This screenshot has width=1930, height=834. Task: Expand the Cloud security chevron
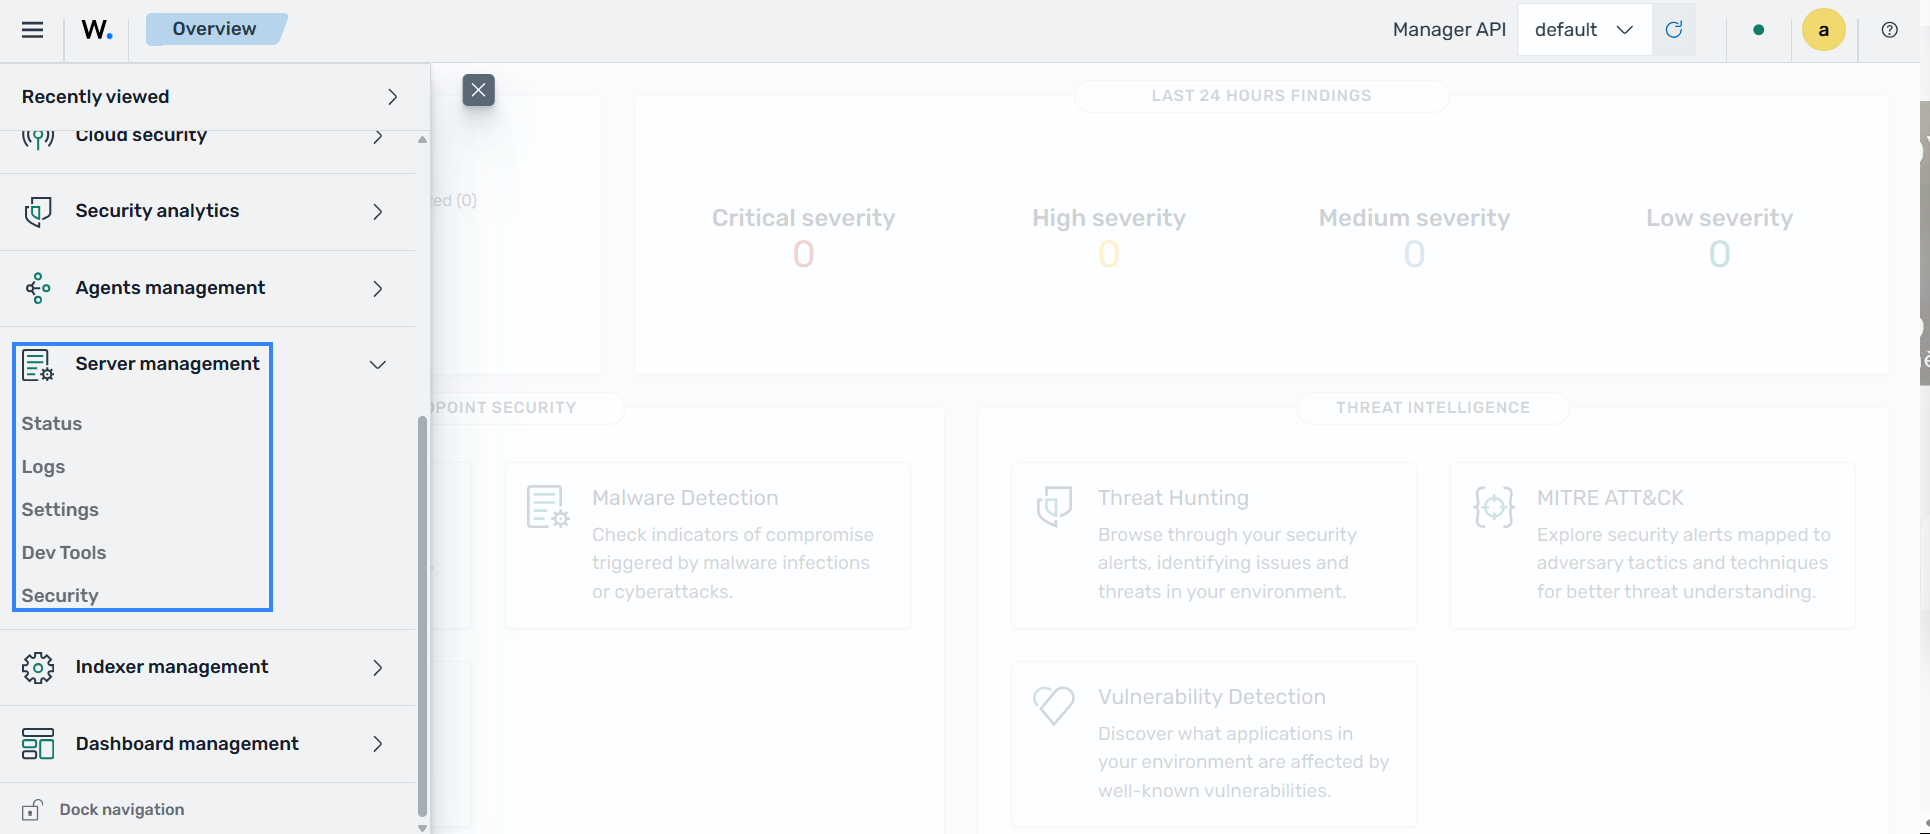pyautogui.click(x=378, y=137)
